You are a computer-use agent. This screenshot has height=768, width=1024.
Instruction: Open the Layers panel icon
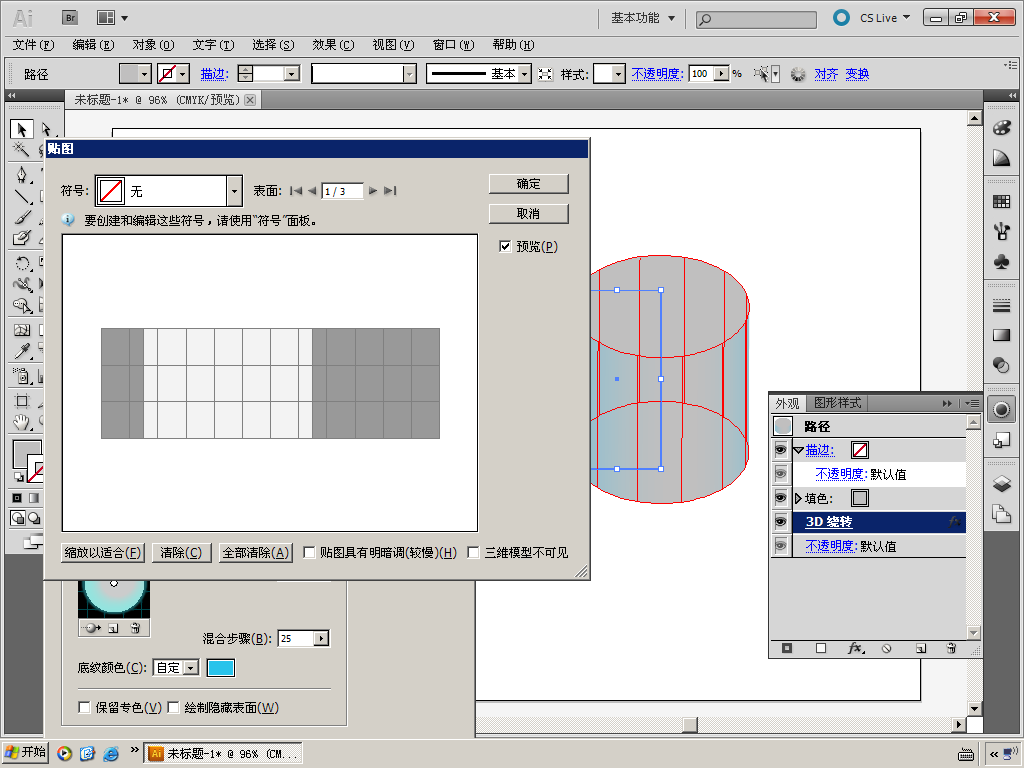[1001, 484]
